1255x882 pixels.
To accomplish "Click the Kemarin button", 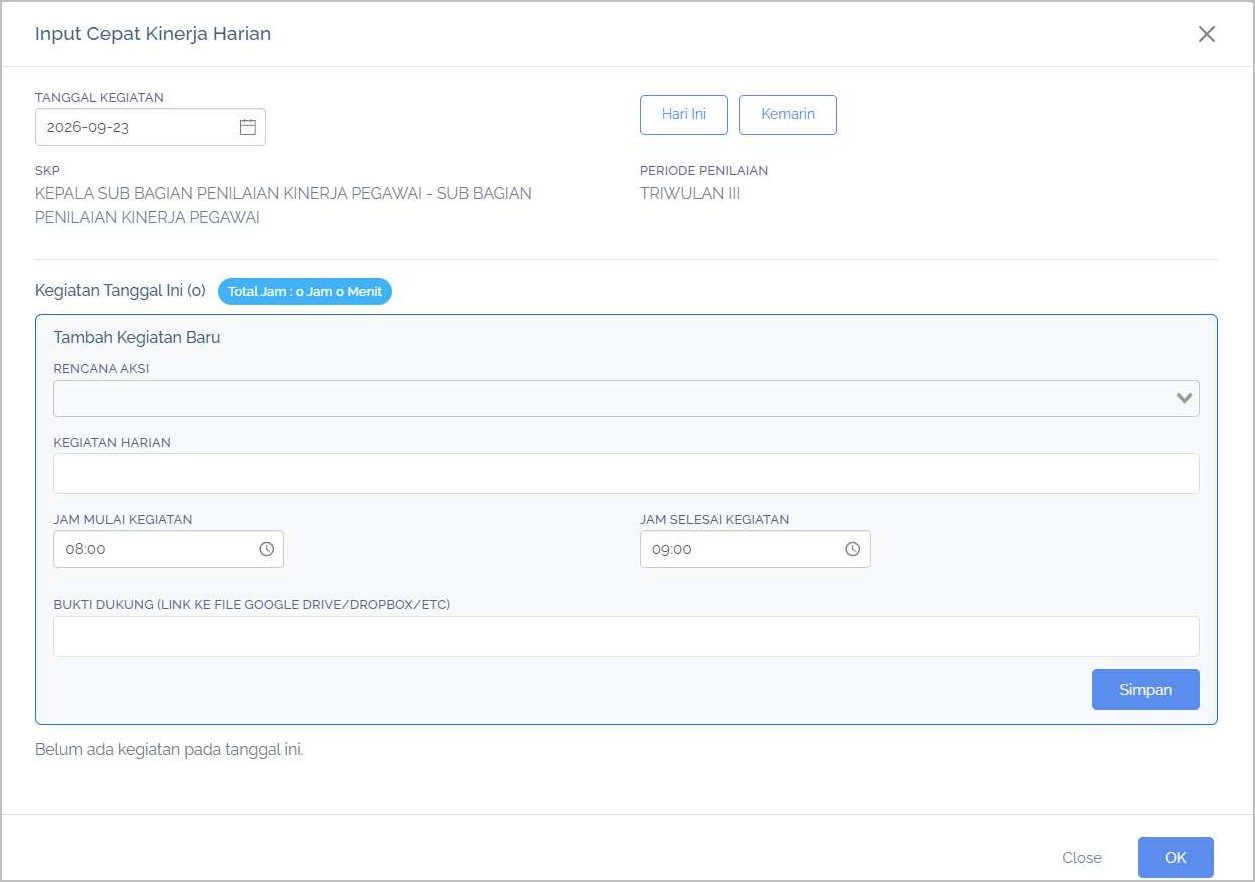I will point(788,114).
